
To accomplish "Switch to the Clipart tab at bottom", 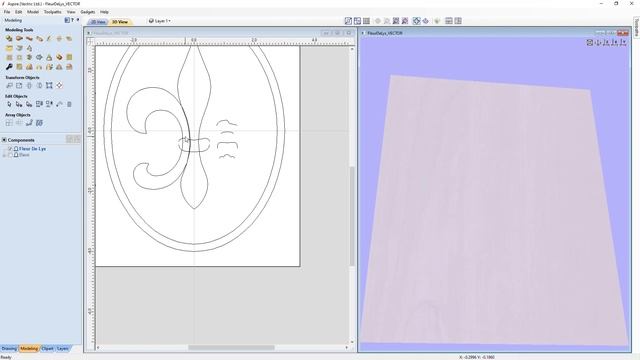I will [x=47, y=349].
